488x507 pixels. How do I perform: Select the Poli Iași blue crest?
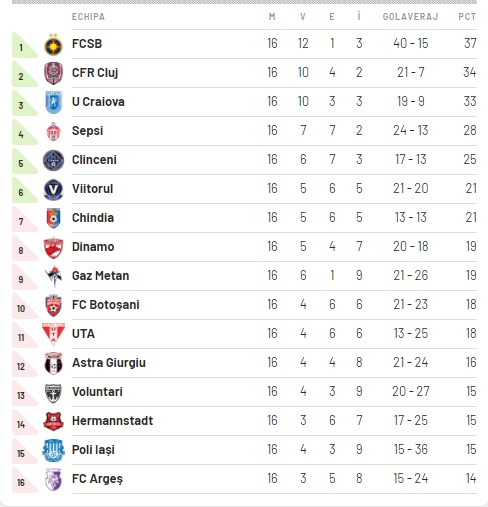point(53,450)
